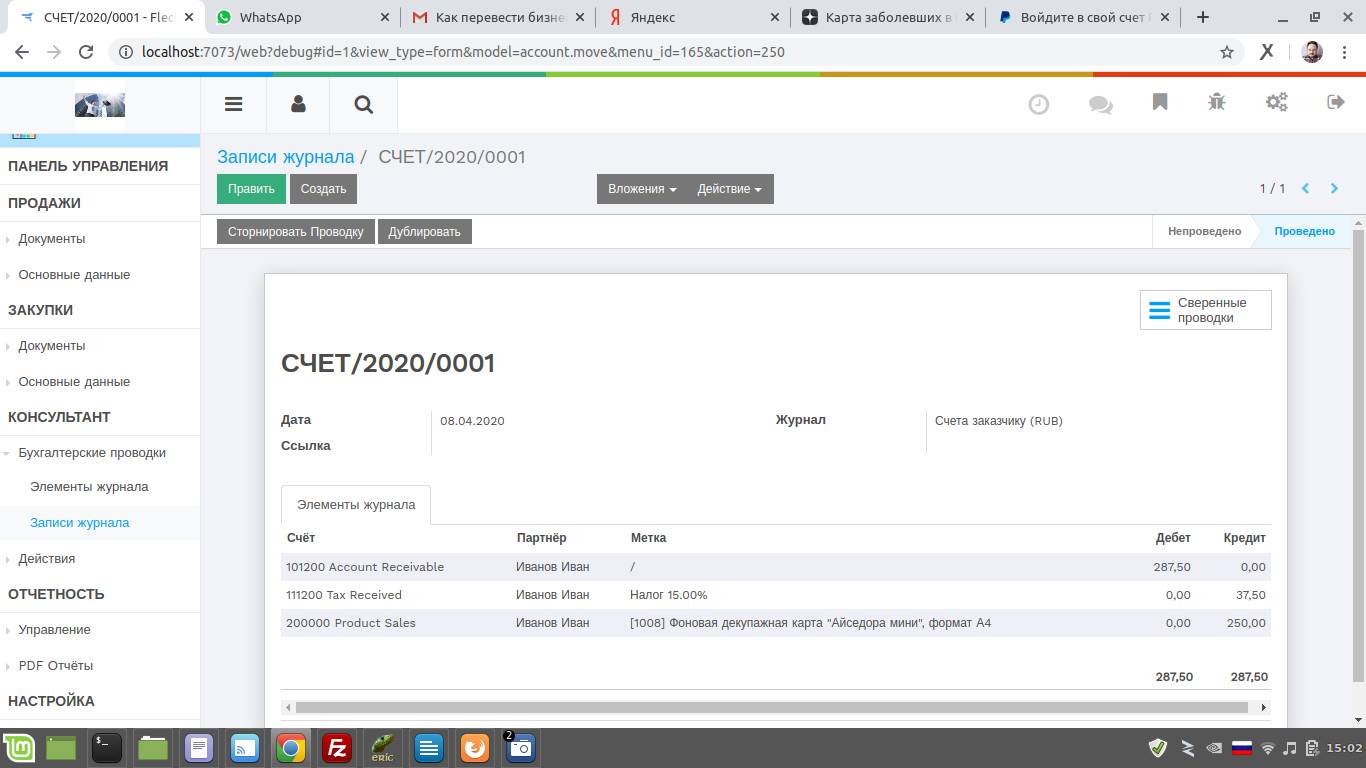The height and width of the screenshot is (768, 1366).
Task: Click the bookmark icon in top bar
Action: (x=1160, y=103)
